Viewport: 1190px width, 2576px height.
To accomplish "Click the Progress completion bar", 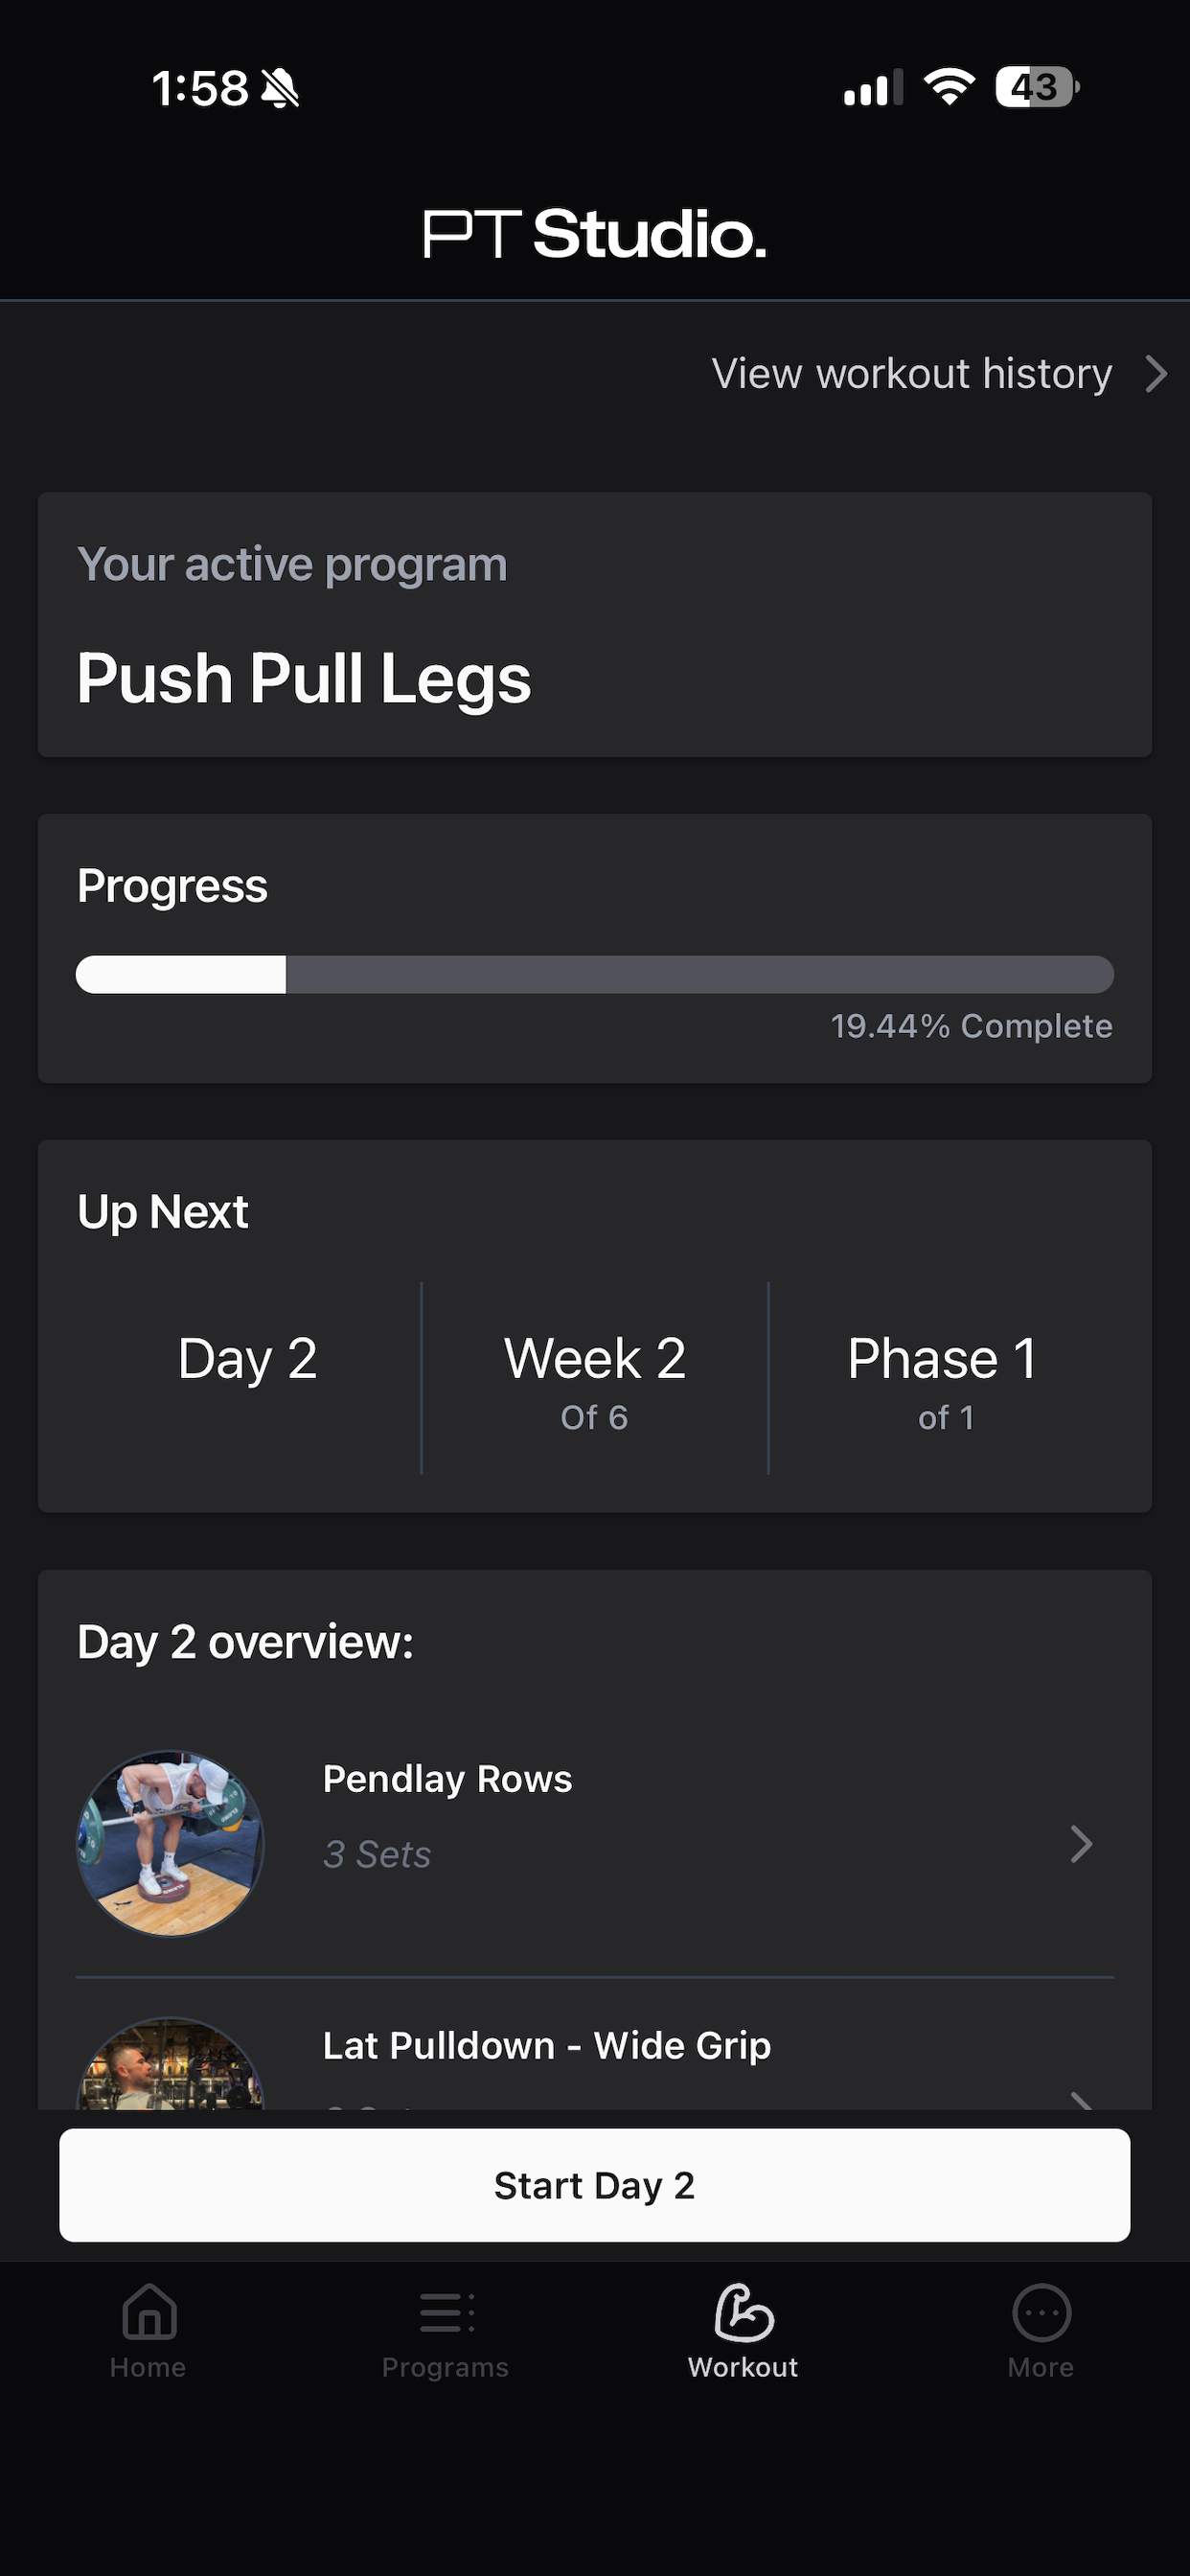I will (x=595, y=974).
